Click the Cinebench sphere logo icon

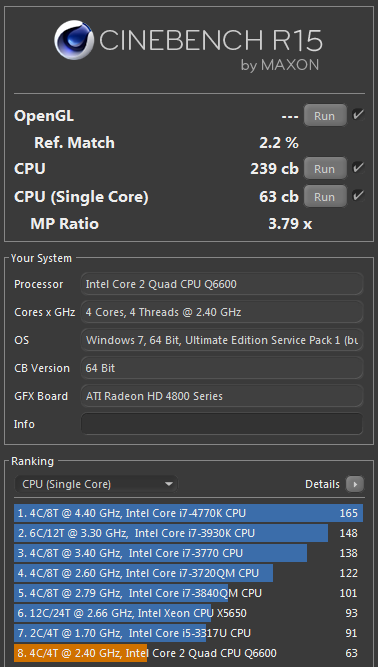pos(74,40)
